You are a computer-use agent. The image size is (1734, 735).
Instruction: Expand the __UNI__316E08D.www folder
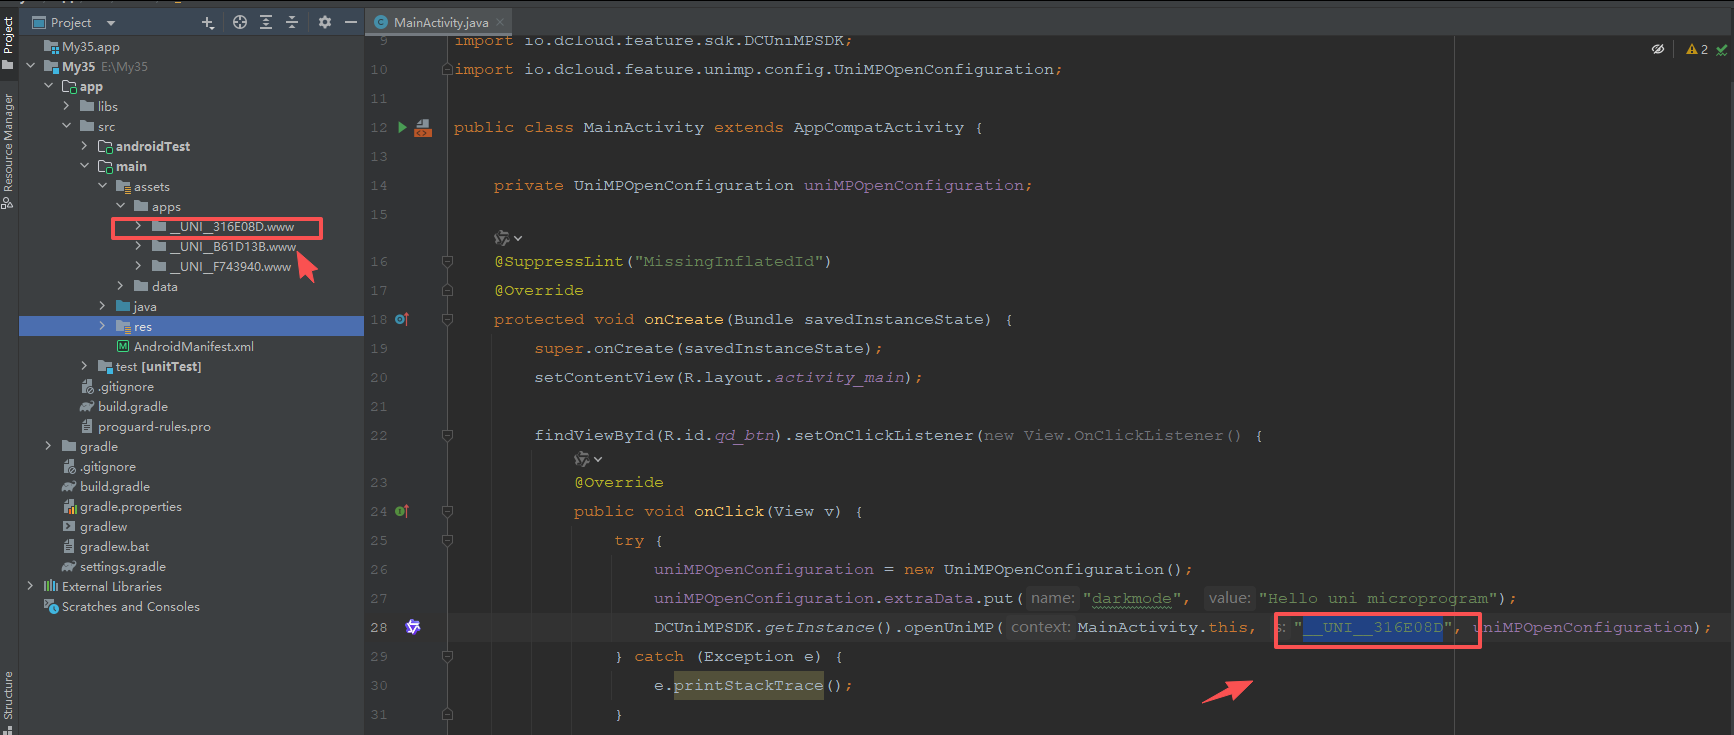[138, 226]
